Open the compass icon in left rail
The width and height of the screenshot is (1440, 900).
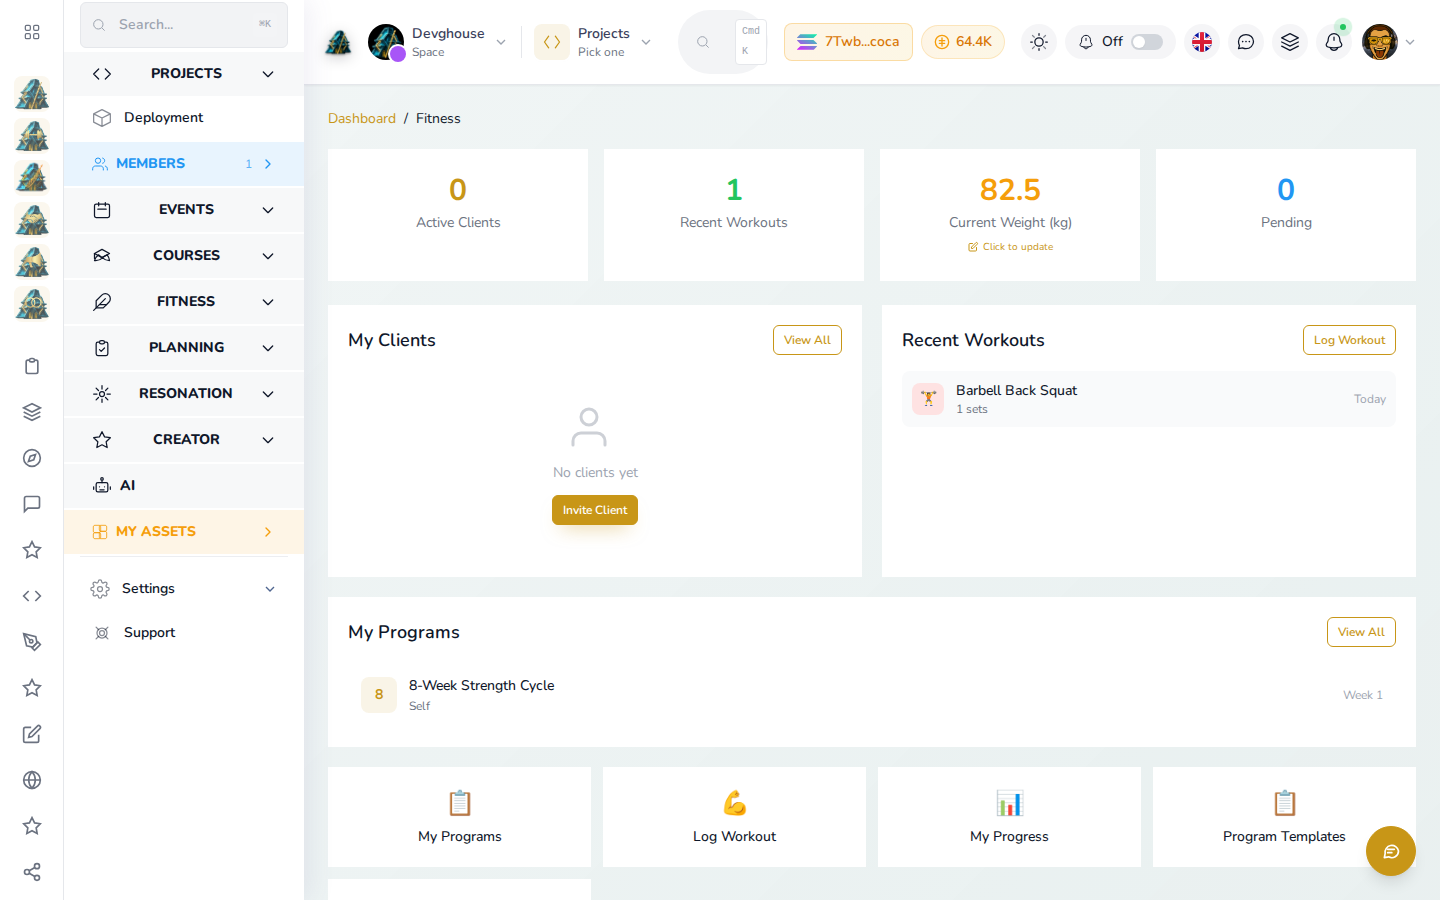click(32, 458)
